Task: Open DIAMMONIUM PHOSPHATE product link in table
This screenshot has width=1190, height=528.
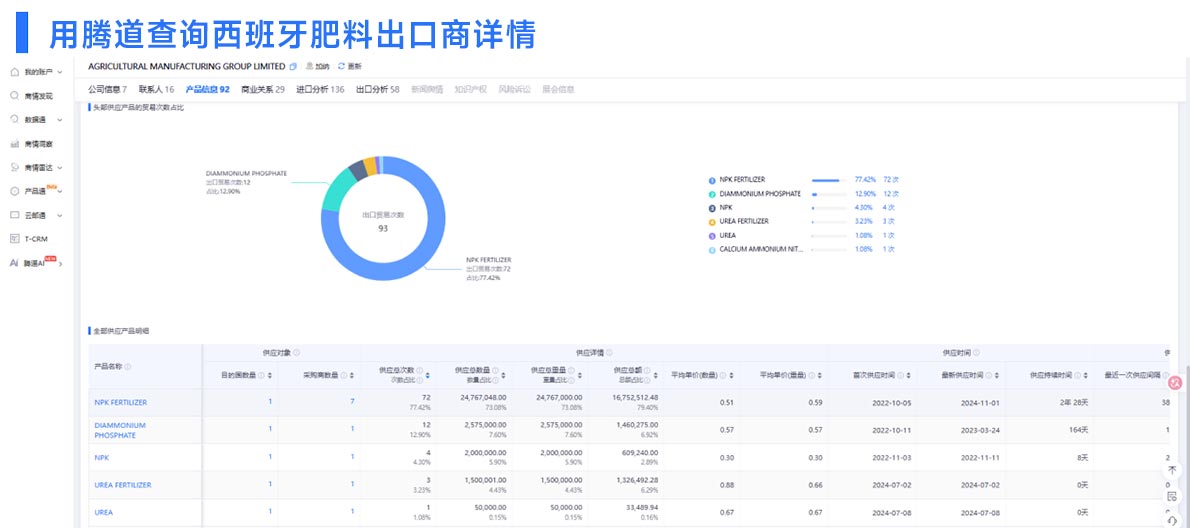Action: 120,430
